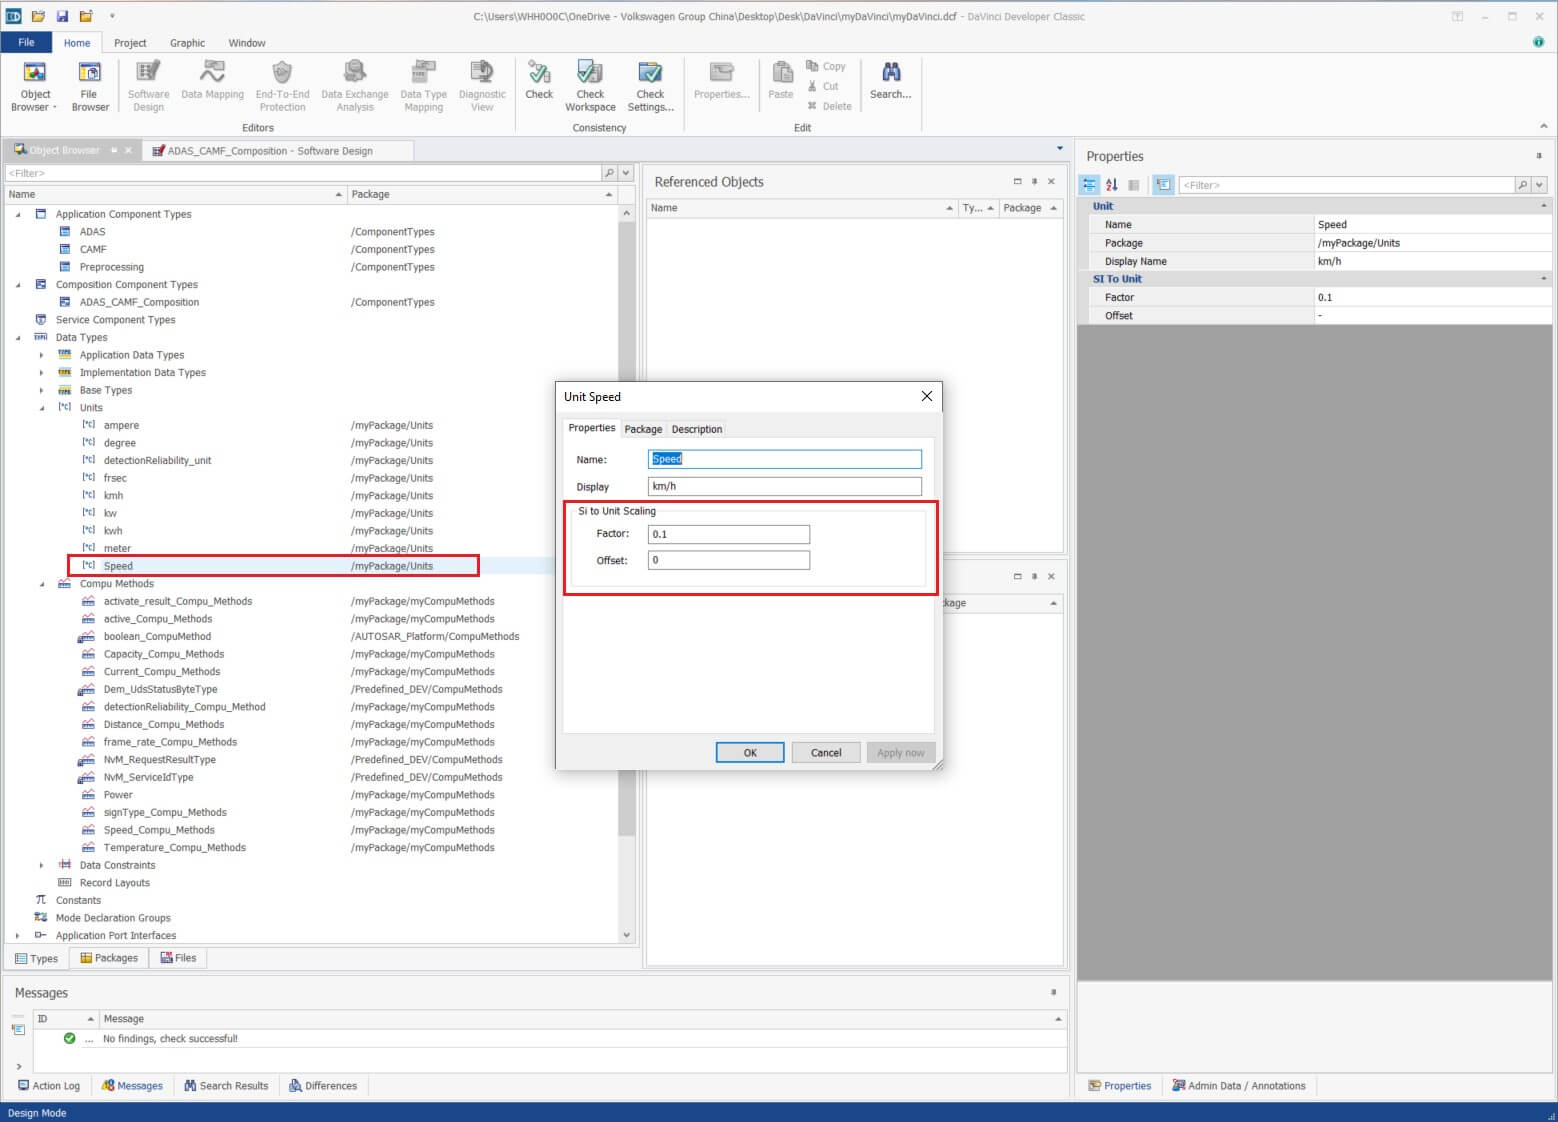Expand the Application Data Types node
The width and height of the screenshot is (1558, 1122).
tap(42, 355)
